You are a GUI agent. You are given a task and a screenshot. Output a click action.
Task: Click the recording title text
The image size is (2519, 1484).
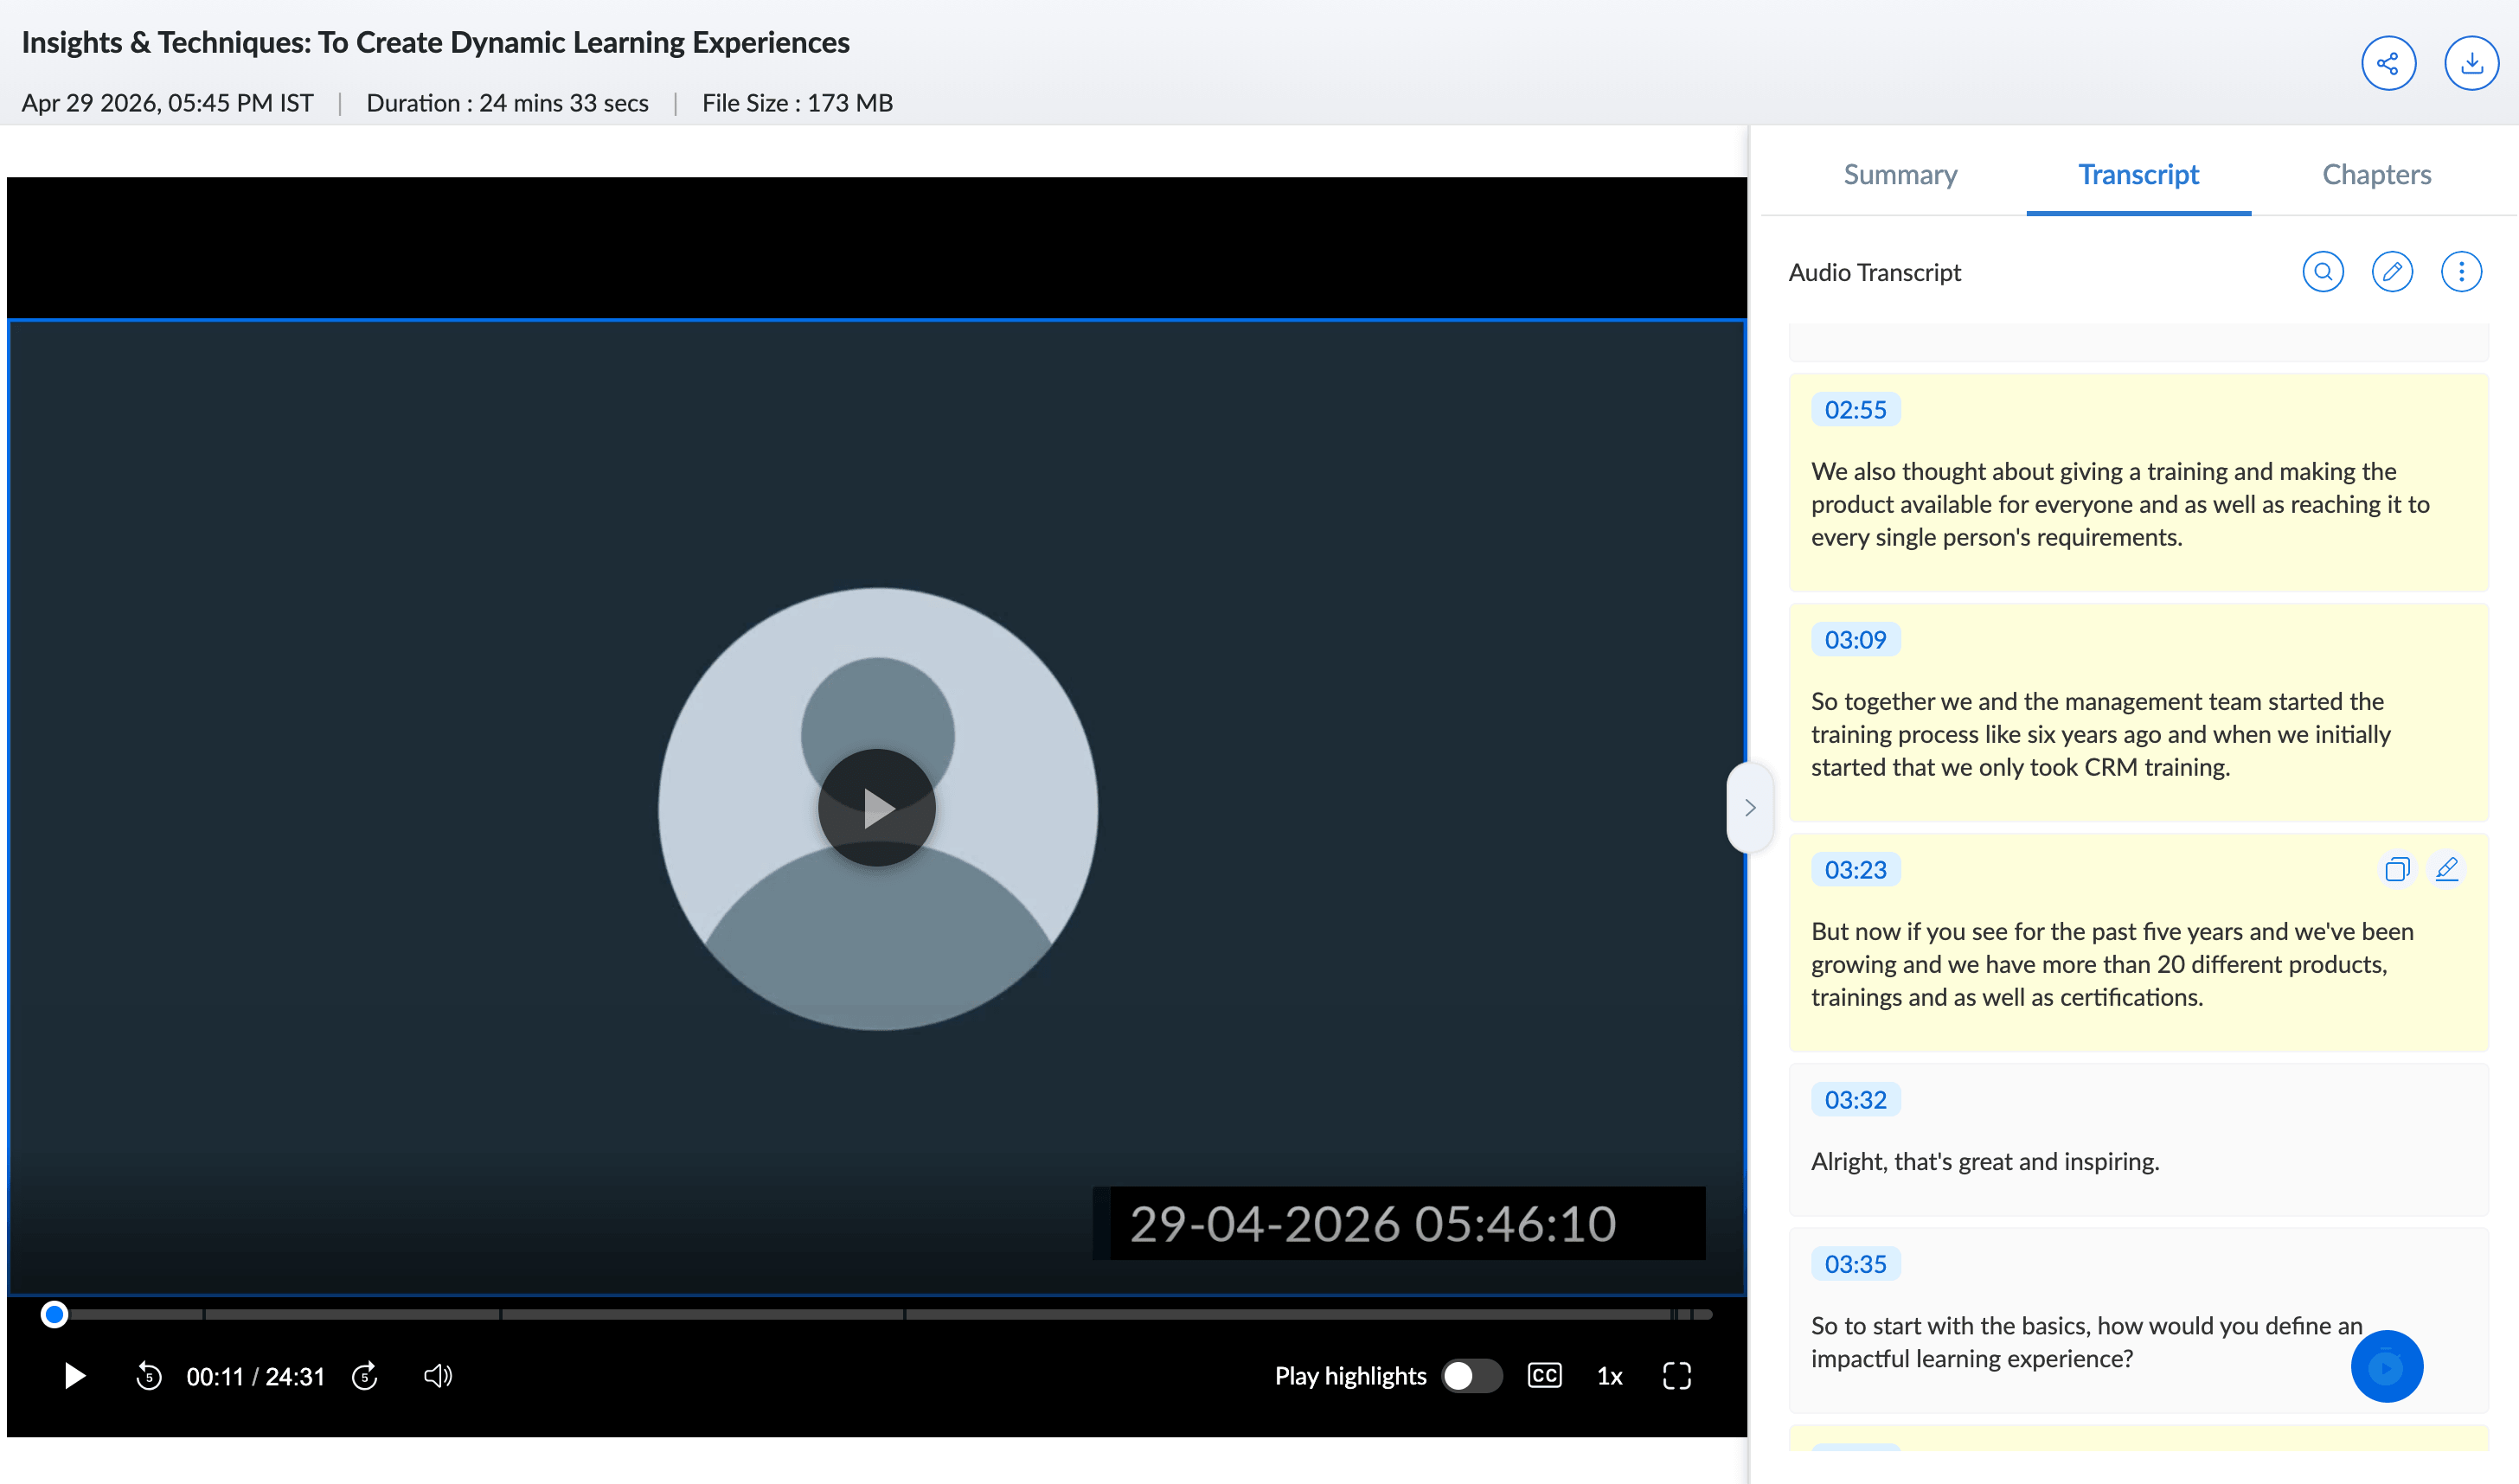point(435,42)
